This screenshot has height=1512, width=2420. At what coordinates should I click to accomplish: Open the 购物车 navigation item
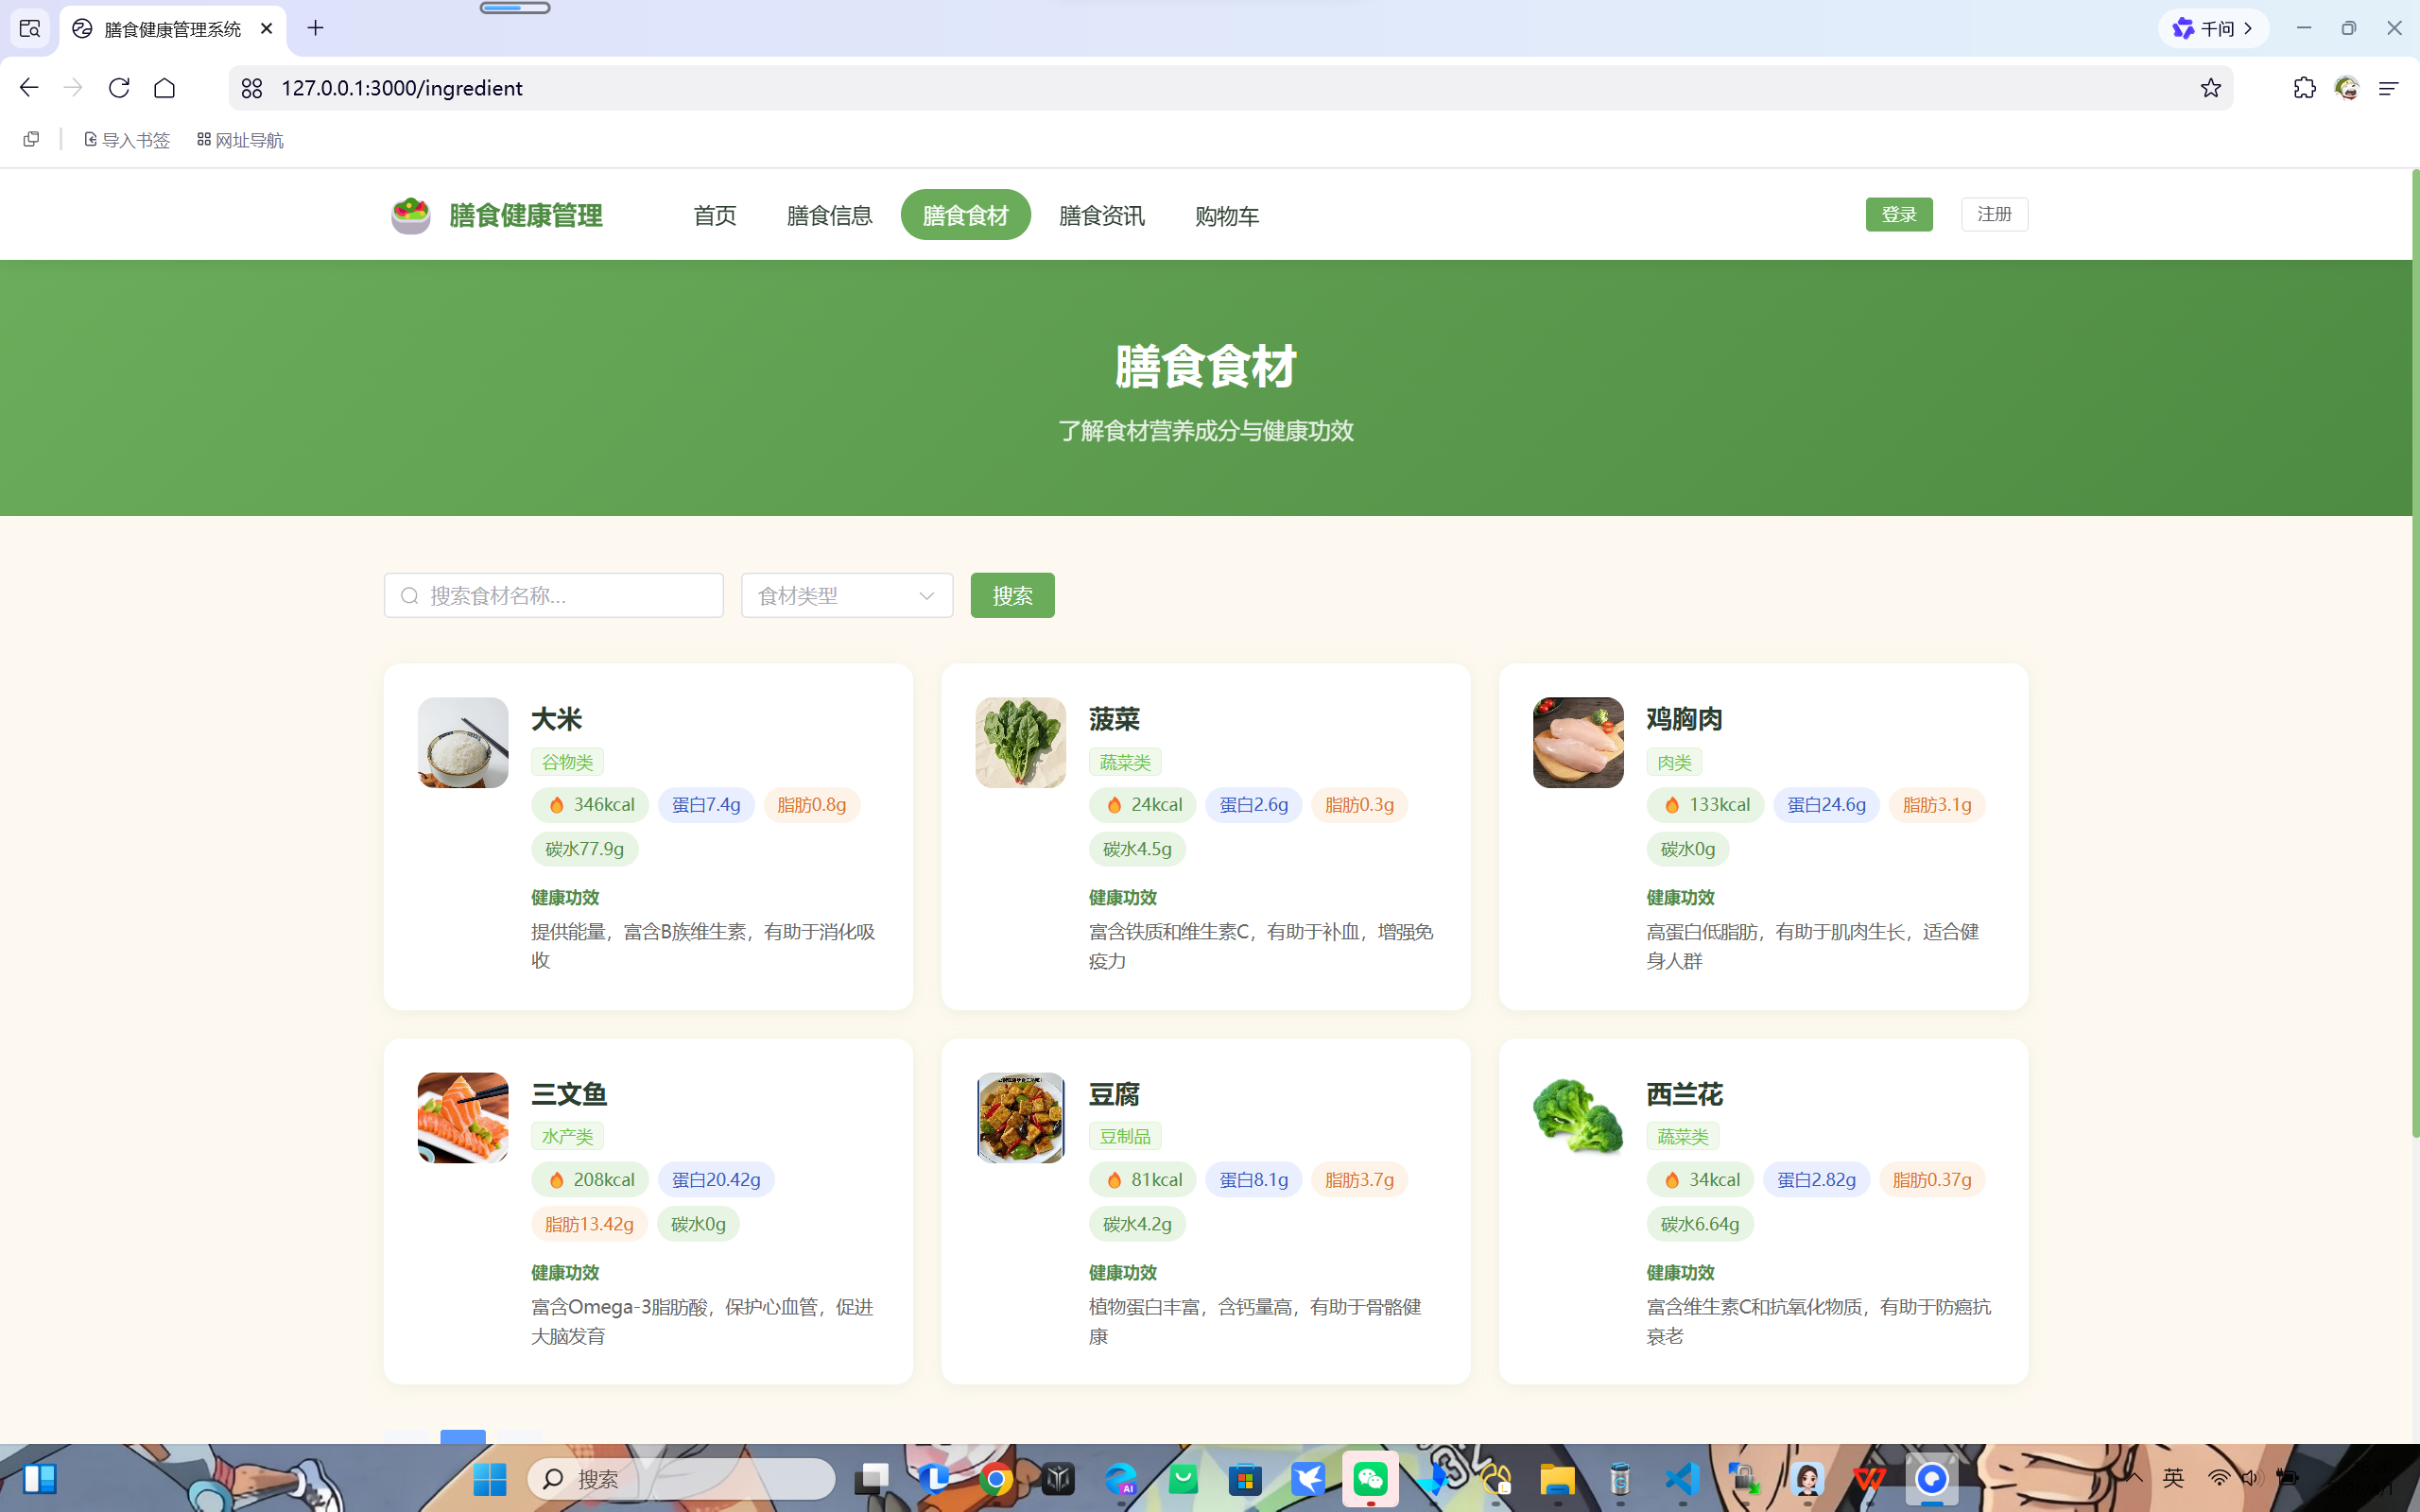click(x=1226, y=215)
